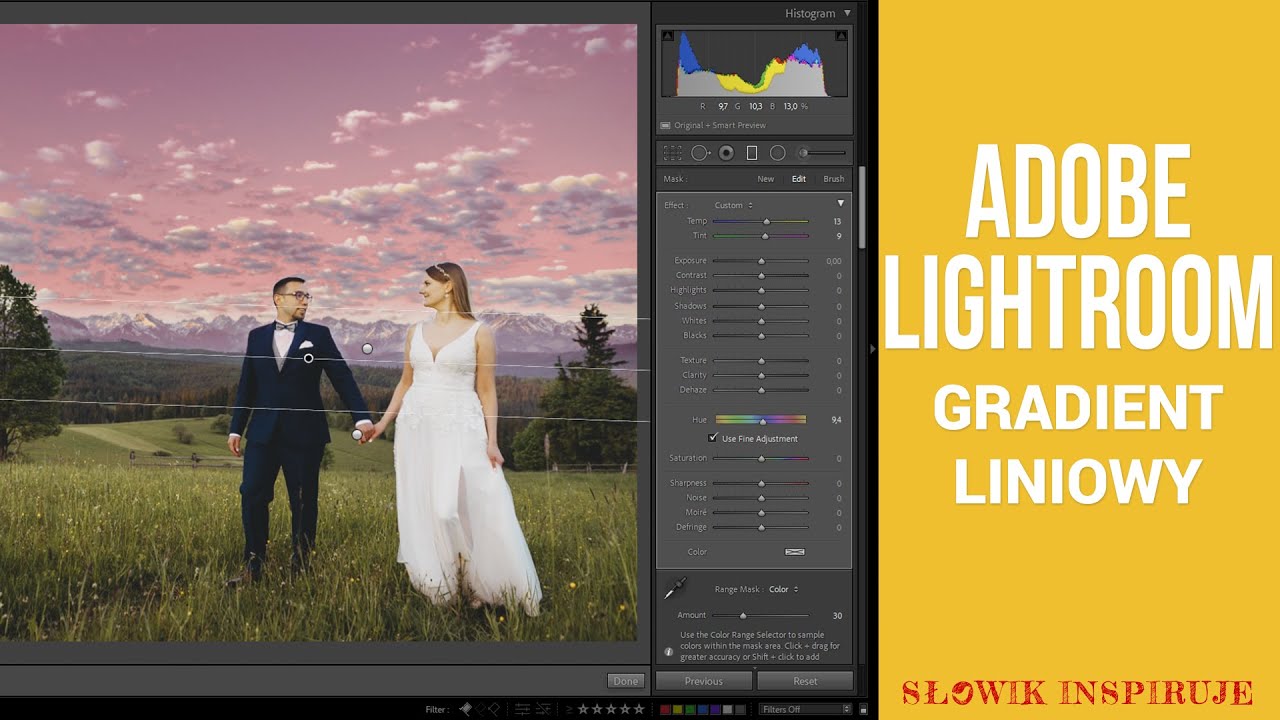The height and width of the screenshot is (720, 1280).
Task: Toggle blue color label filter
Action: (703, 709)
